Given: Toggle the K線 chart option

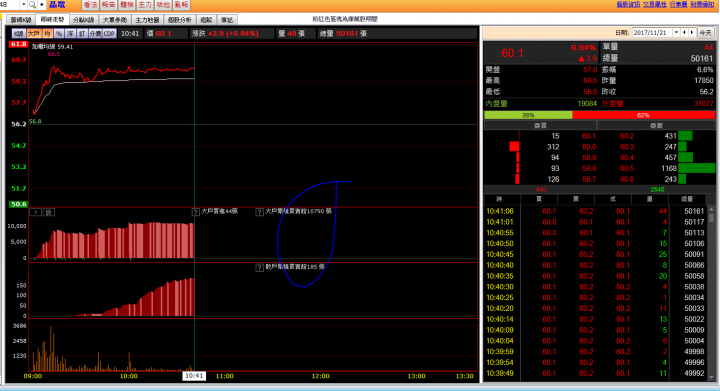Looking at the screenshot, I should point(18,34).
